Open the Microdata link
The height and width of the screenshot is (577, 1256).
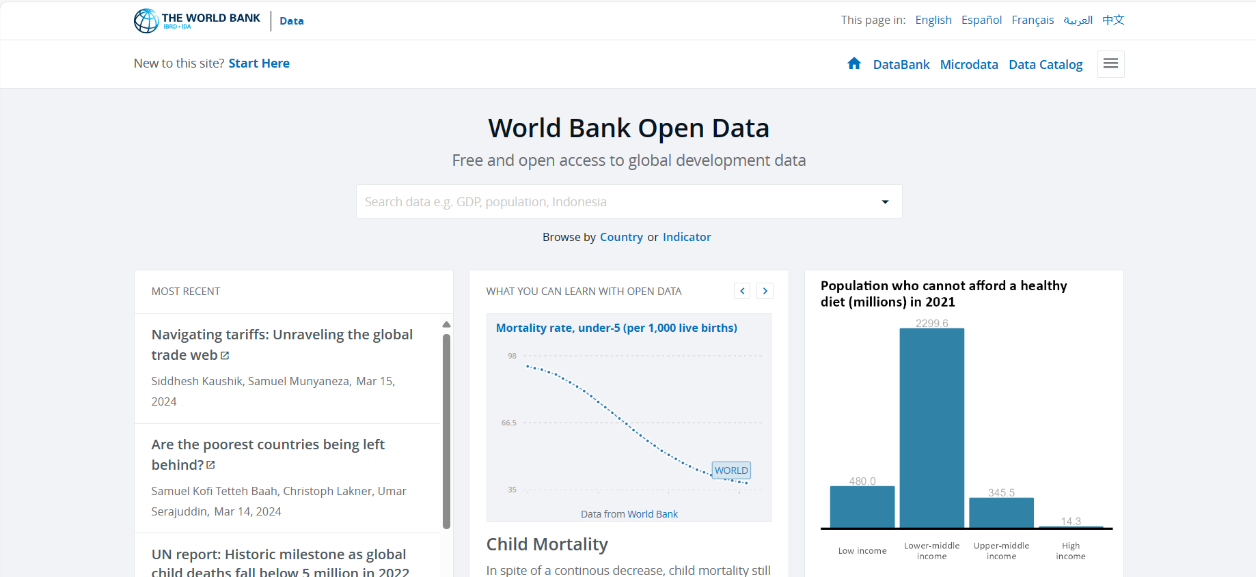click(969, 65)
